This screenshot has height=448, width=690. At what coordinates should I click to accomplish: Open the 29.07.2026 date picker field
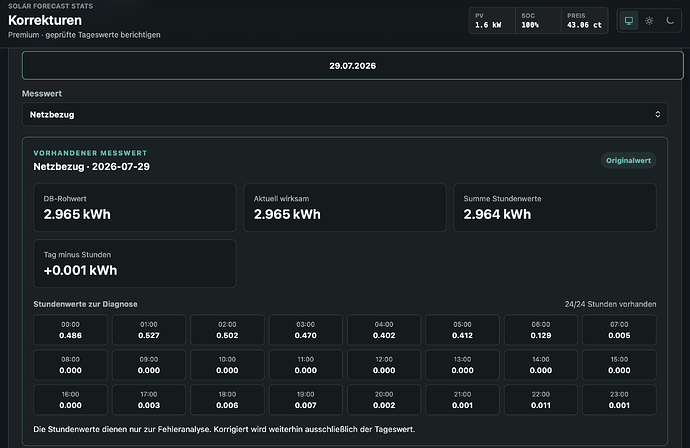pos(352,66)
